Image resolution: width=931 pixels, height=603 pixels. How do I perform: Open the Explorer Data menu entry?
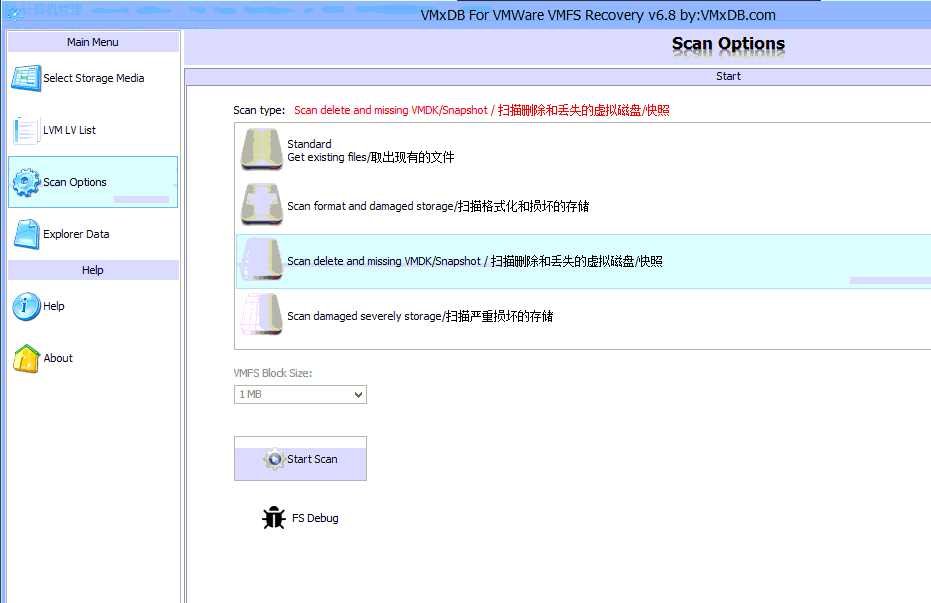point(93,234)
